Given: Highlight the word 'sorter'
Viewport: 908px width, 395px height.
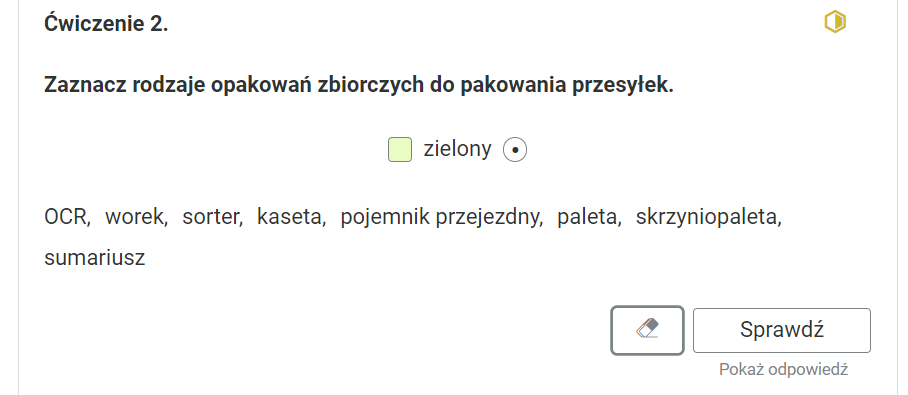Looking at the screenshot, I should click(x=211, y=217).
